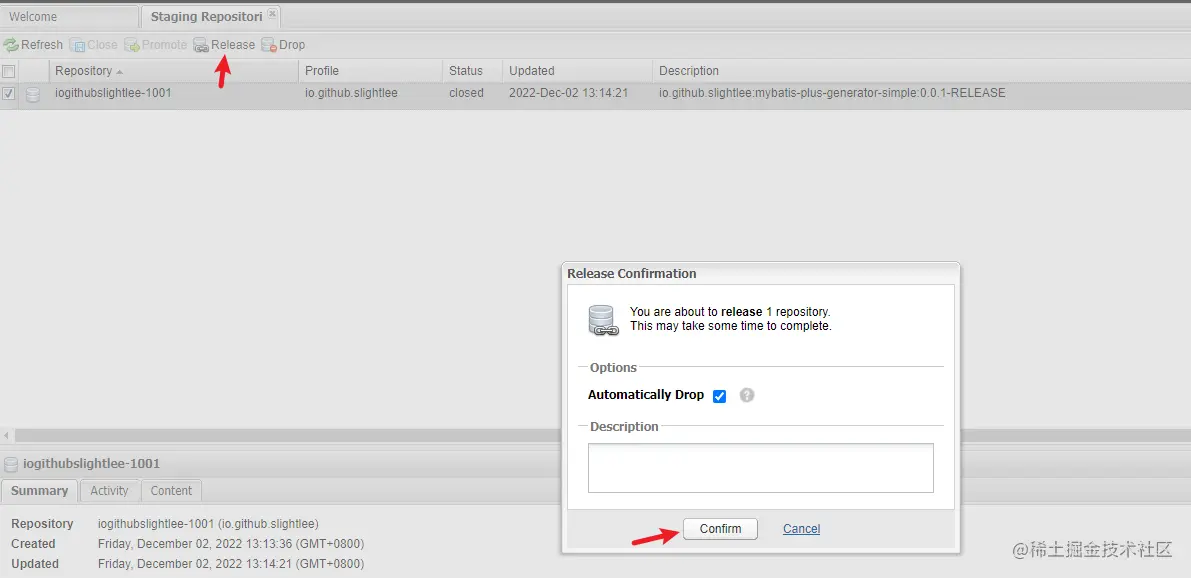Click the Created date value in Summary
The image size is (1191, 578).
click(231, 544)
